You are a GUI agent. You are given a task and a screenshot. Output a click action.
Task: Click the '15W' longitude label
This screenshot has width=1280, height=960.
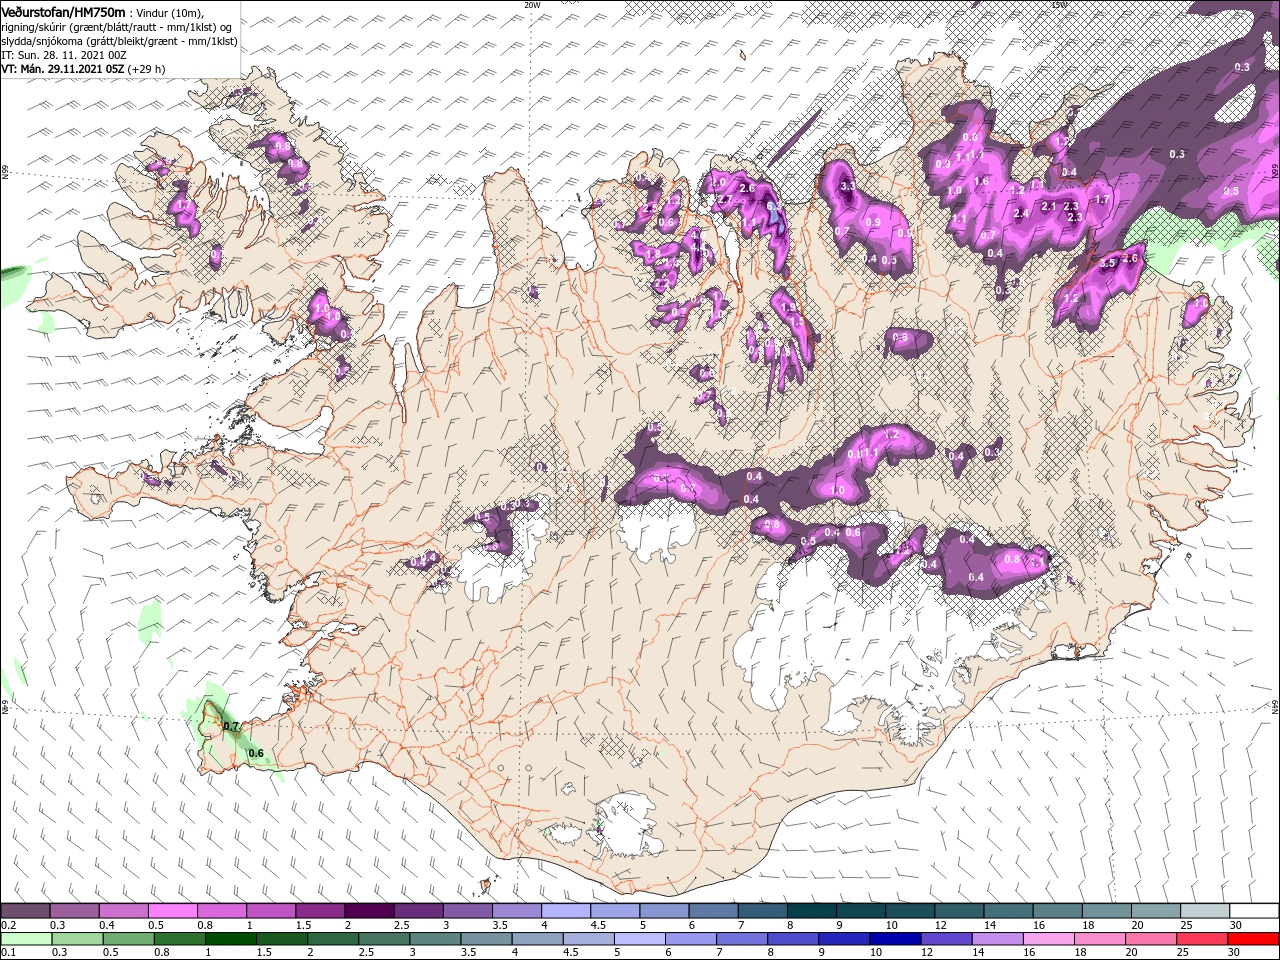tap(1059, 5)
